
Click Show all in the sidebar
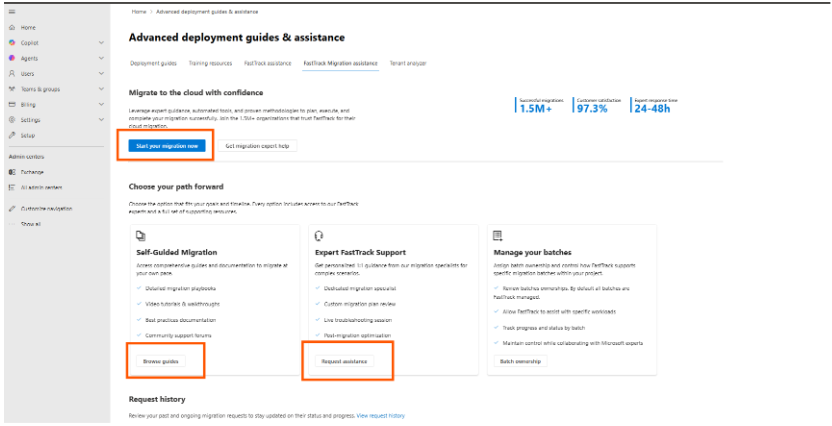tap(31, 224)
